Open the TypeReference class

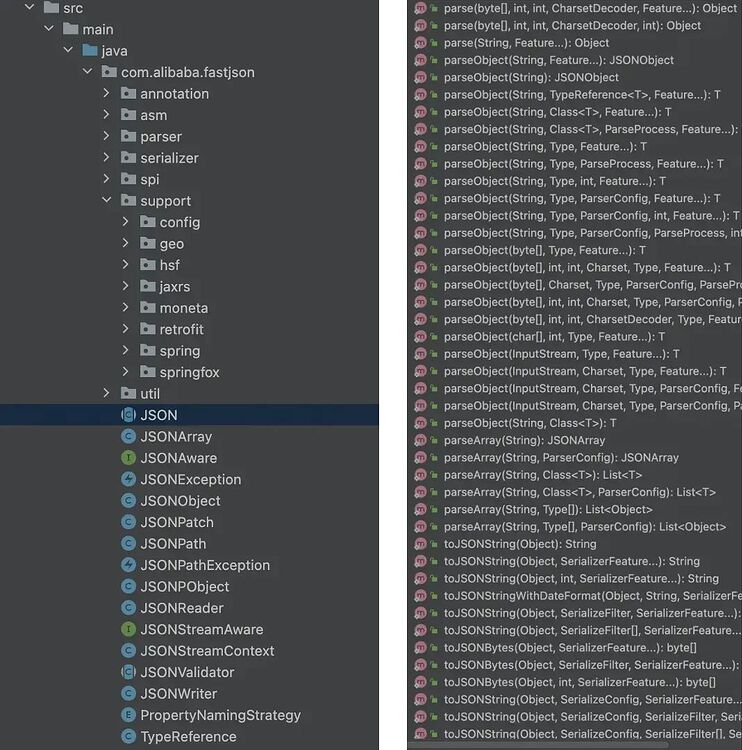(188, 737)
